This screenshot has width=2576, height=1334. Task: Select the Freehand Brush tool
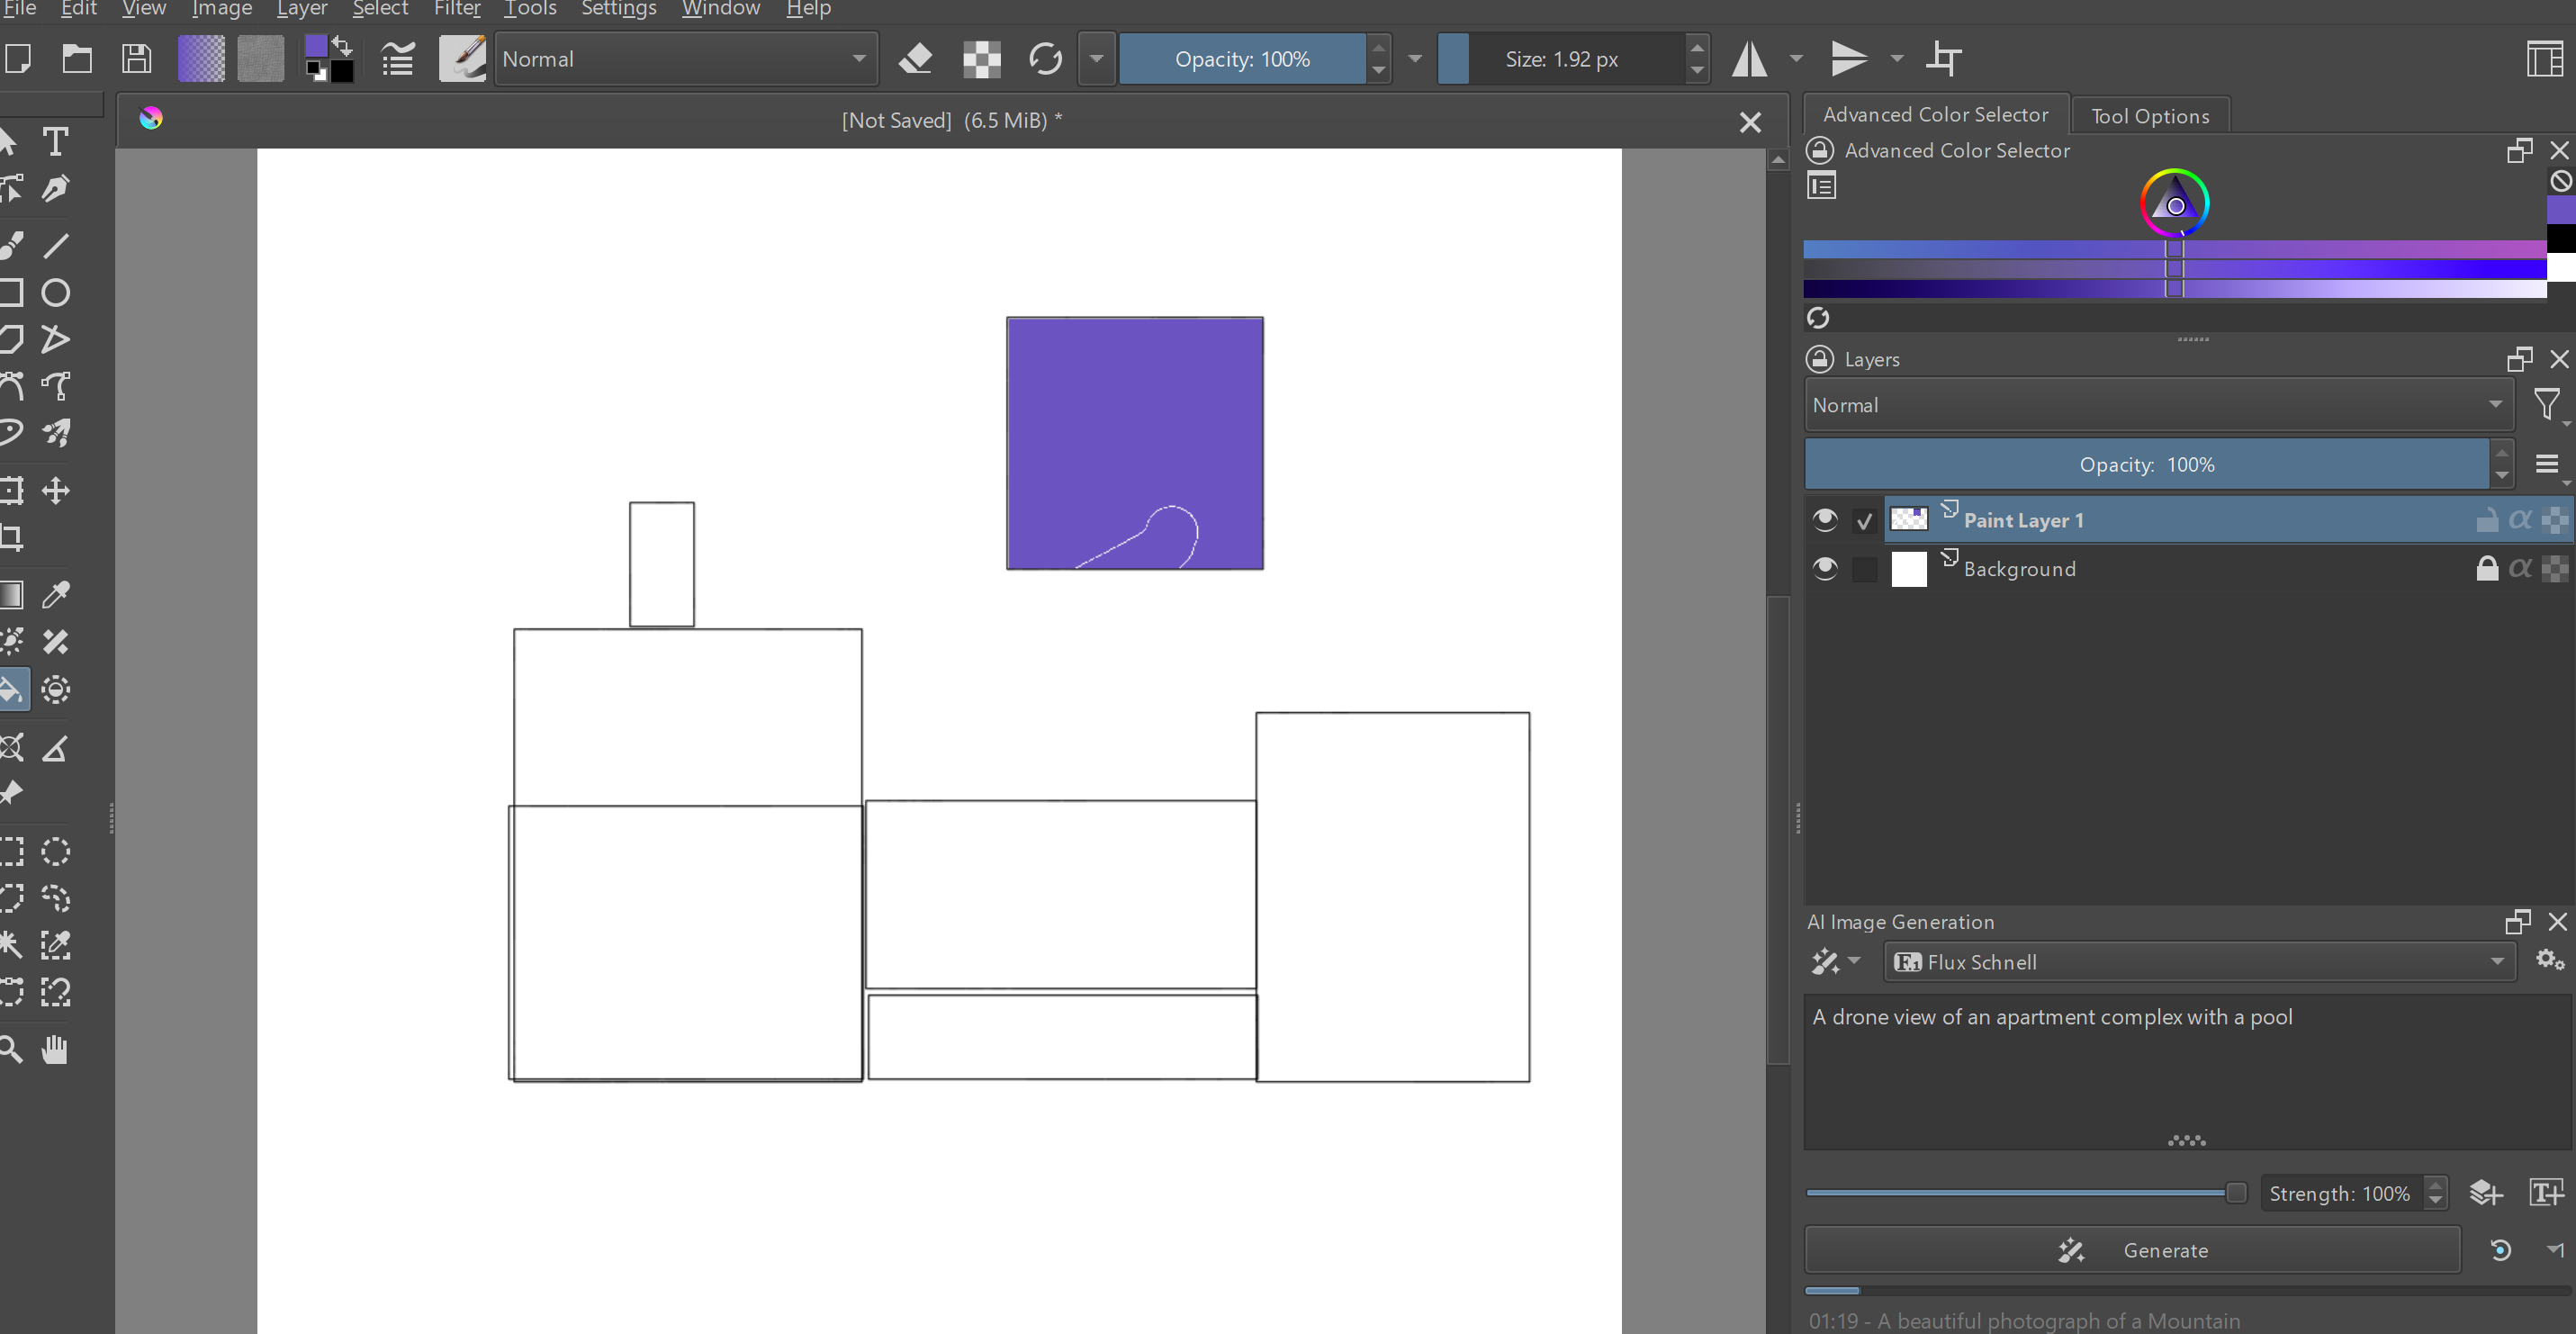(x=12, y=243)
